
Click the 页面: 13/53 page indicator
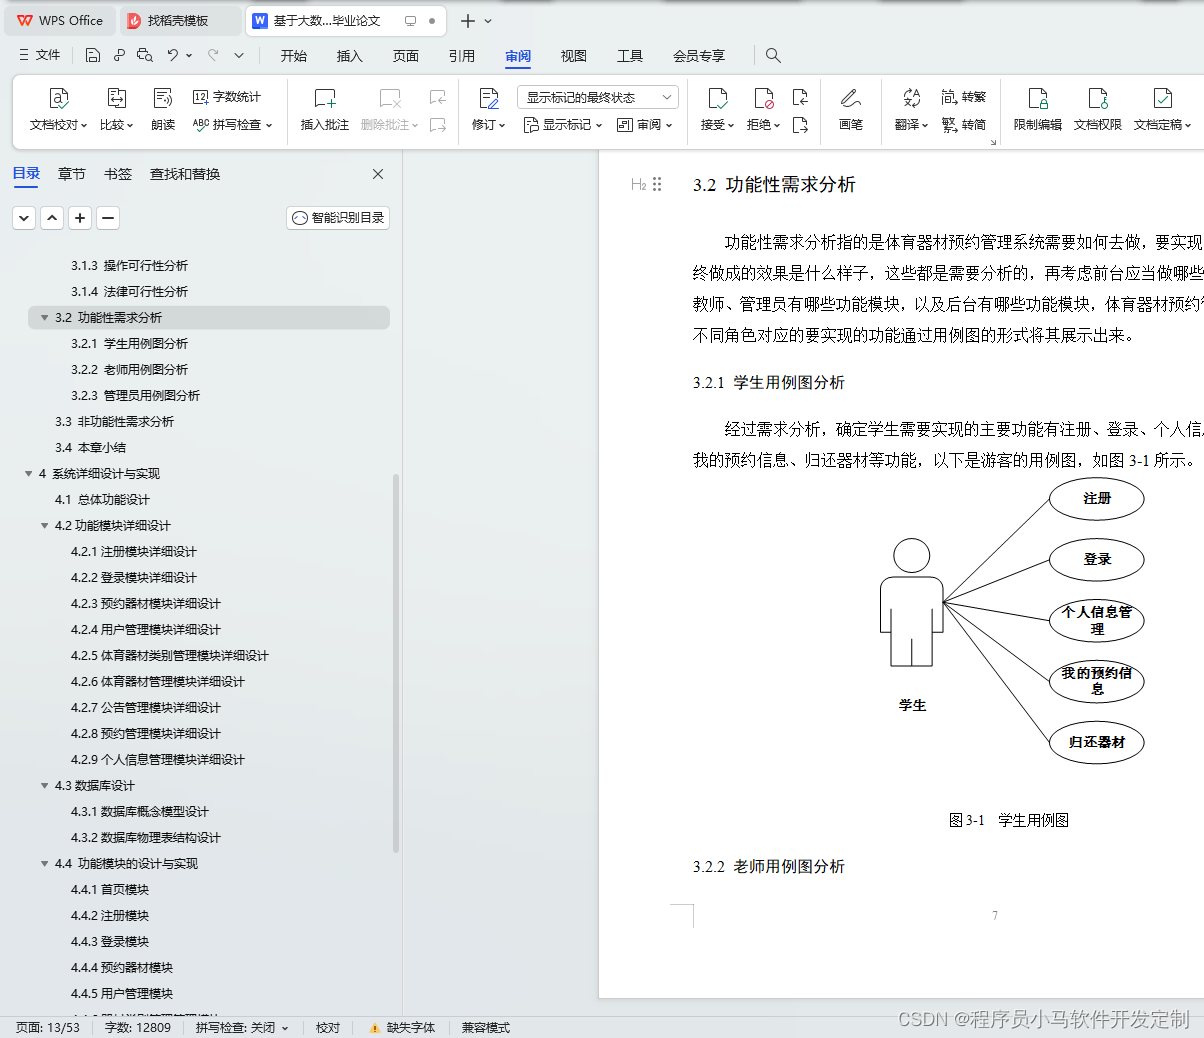click(x=45, y=1027)
